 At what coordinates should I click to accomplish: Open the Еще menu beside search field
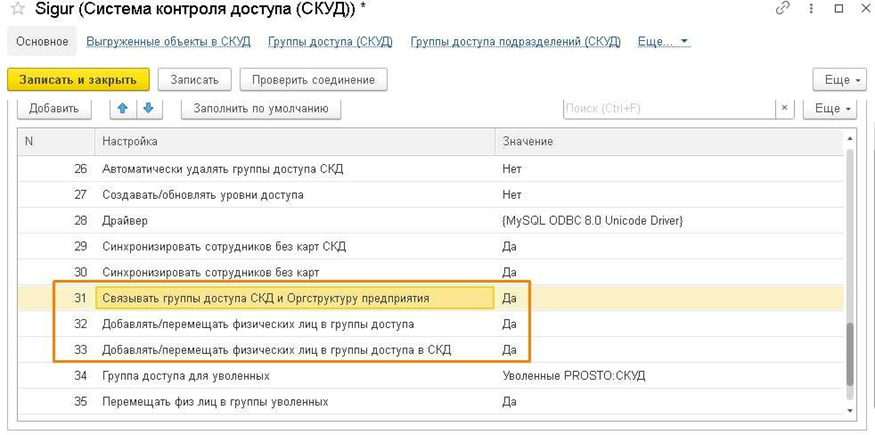(834, 108)
